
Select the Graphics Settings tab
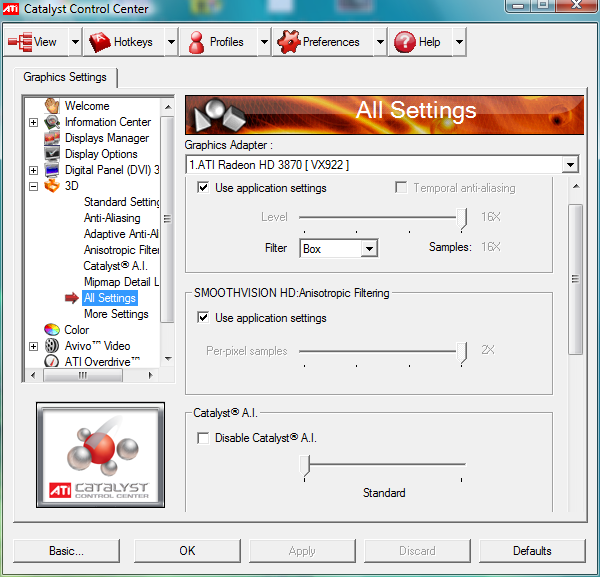click(65, 77)
